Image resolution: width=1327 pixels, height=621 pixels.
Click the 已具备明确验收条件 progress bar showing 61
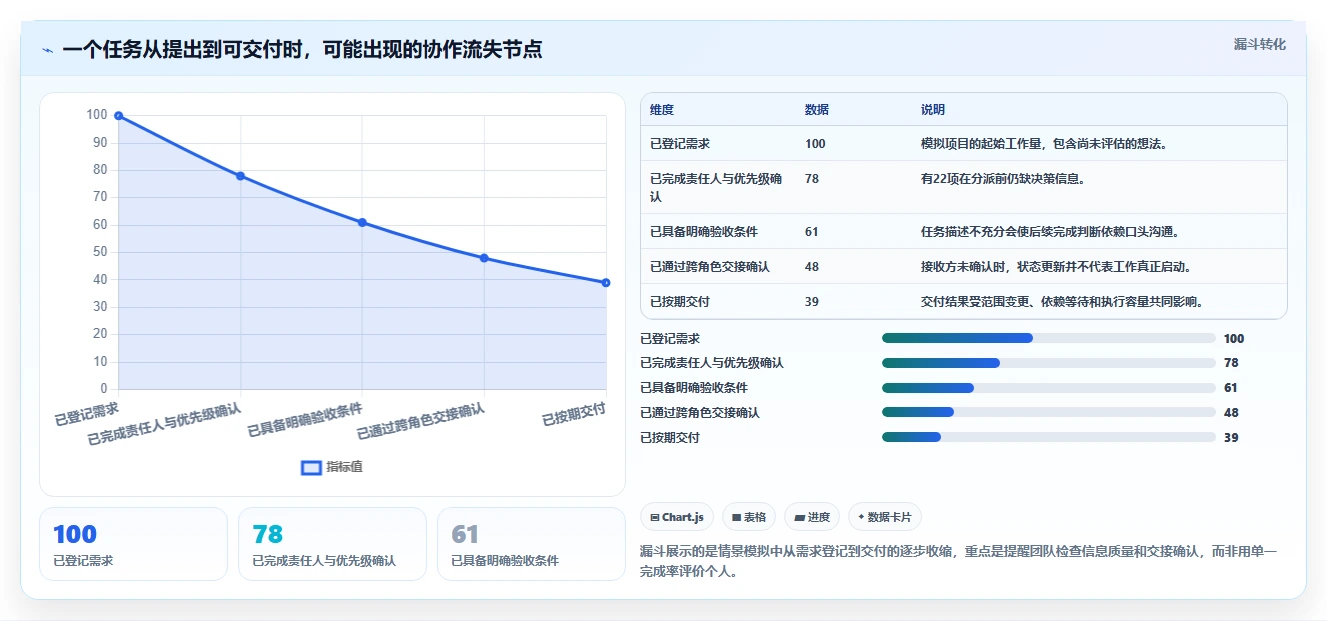[1049, 388]
